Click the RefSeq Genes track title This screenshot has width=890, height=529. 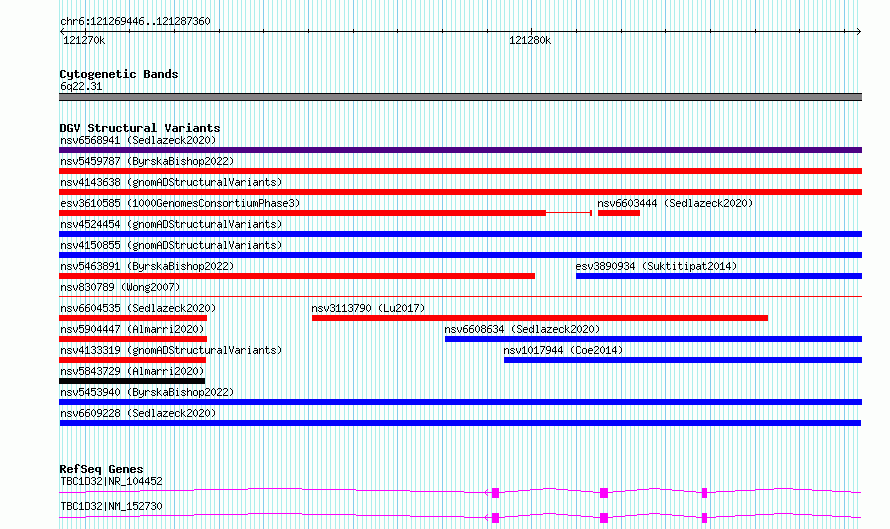coord(102,469)
